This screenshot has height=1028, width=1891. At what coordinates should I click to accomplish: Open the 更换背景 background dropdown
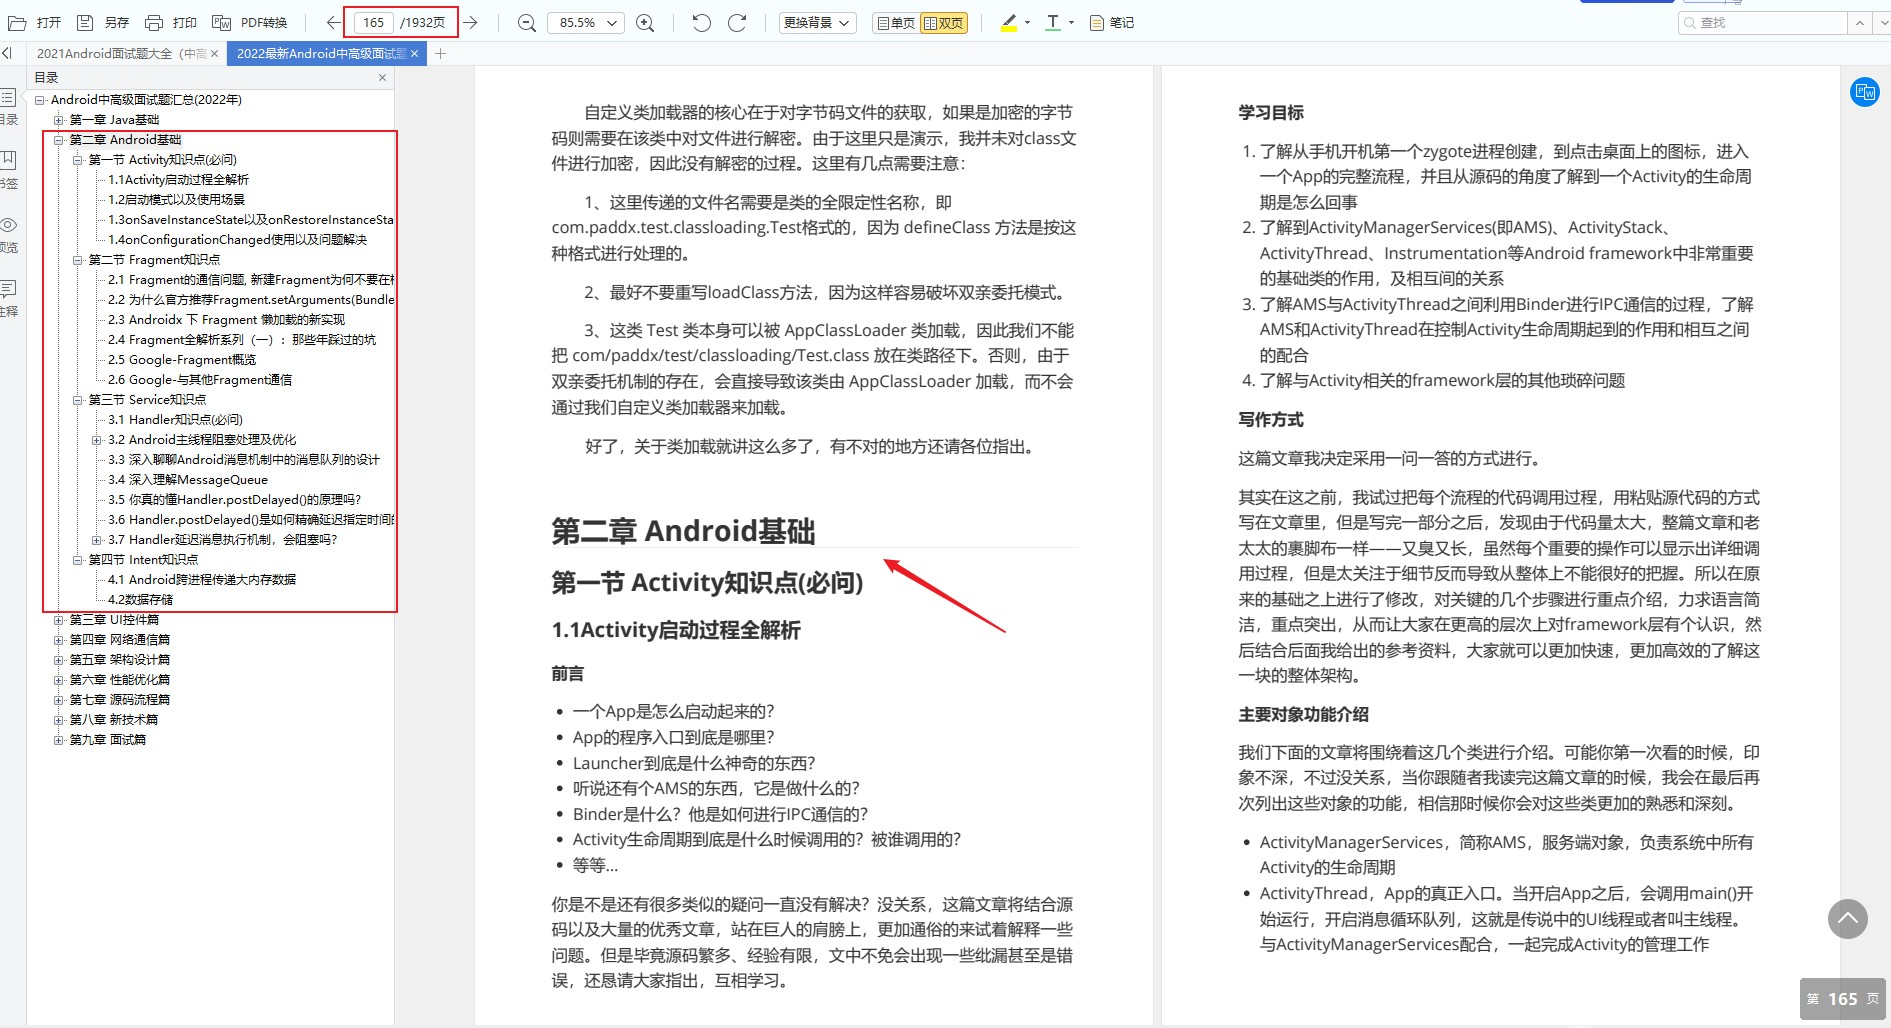click(x=817, y=22)
